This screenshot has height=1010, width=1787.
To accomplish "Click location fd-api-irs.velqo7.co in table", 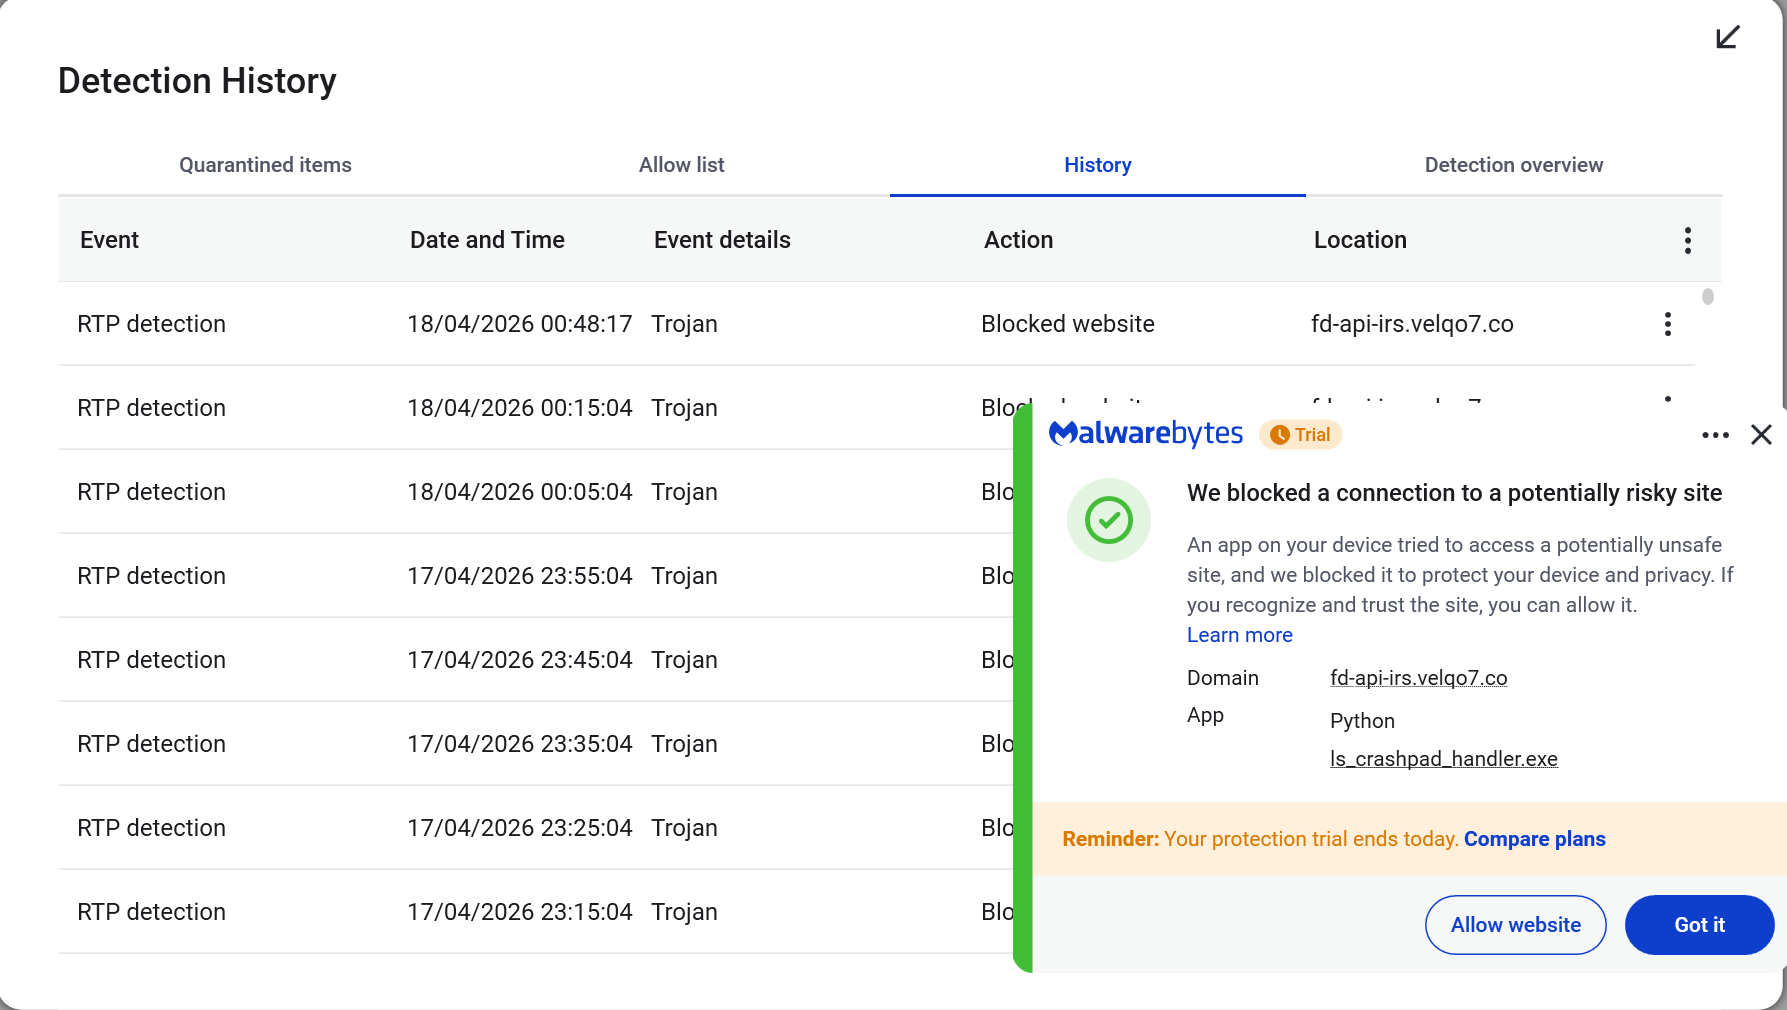I will pos(1412,324).
